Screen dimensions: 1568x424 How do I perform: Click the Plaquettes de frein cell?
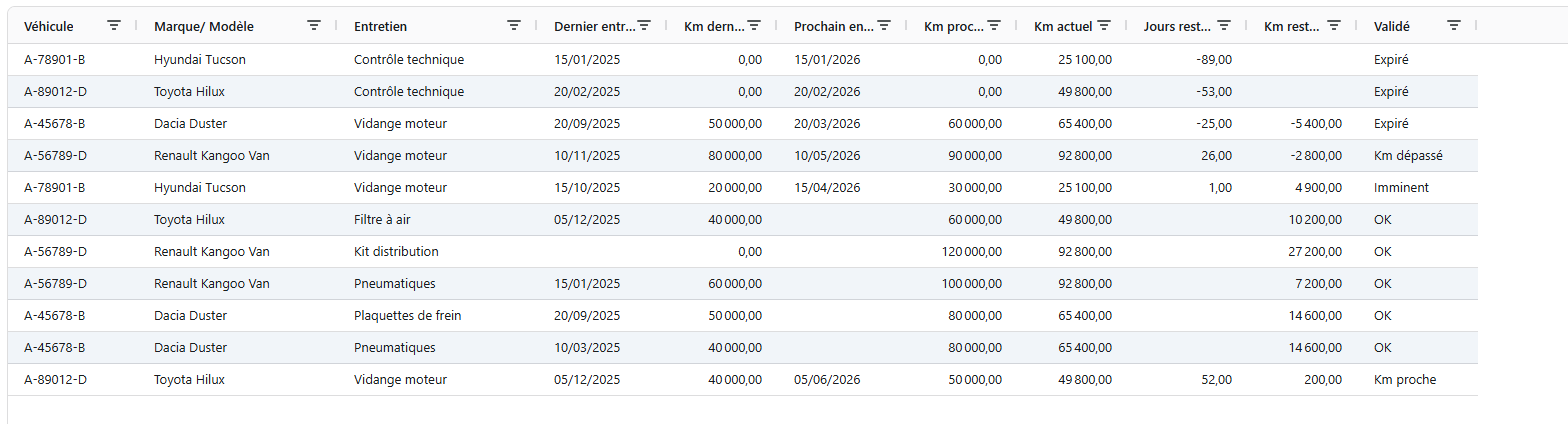(407, 316)
